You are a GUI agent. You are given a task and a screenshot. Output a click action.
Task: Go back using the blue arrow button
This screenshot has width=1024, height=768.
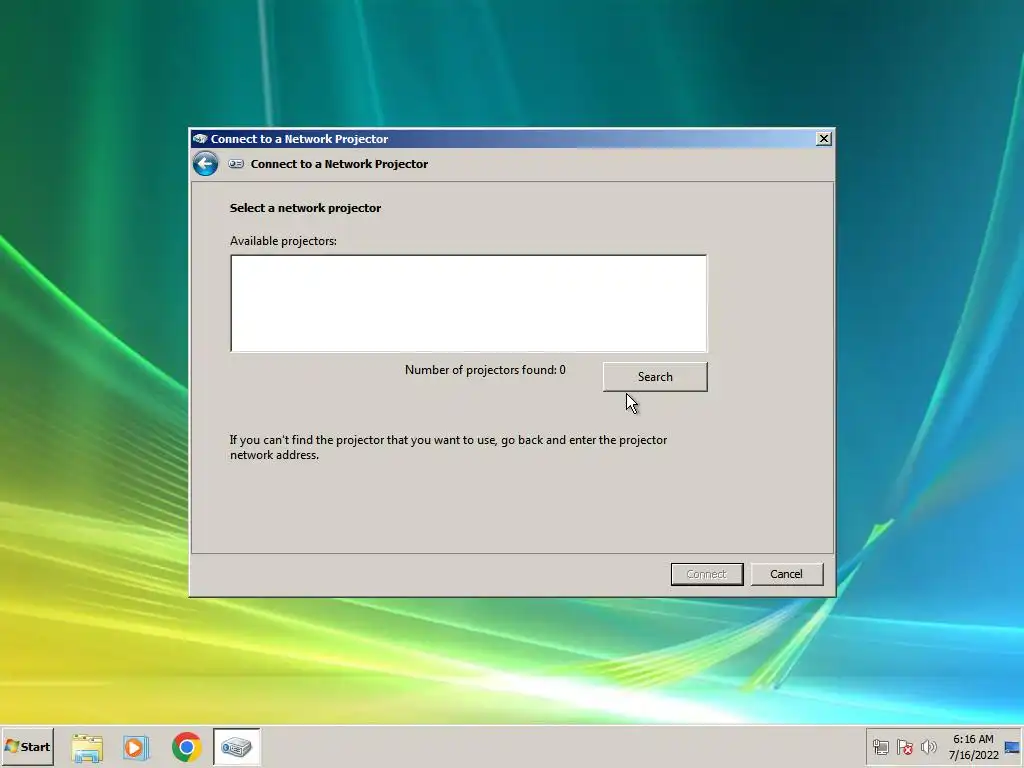click(205, 163)
